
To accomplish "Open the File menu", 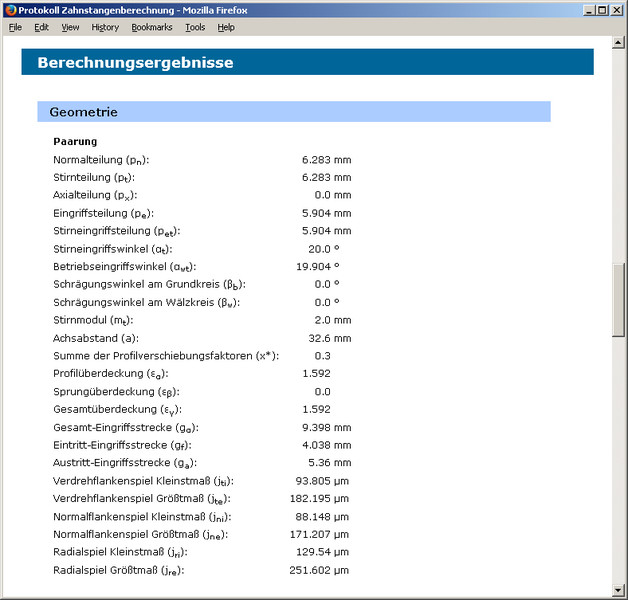I will (15, 27).
